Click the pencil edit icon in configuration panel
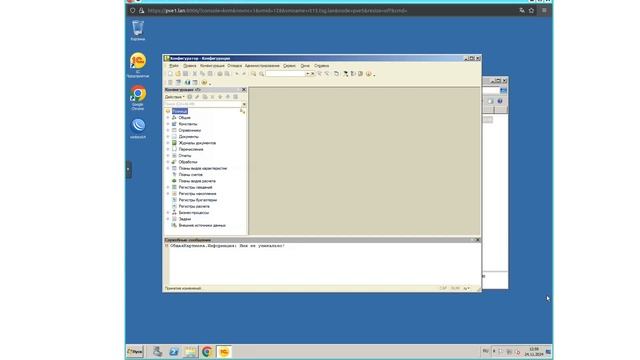 (x=197, y=97)
